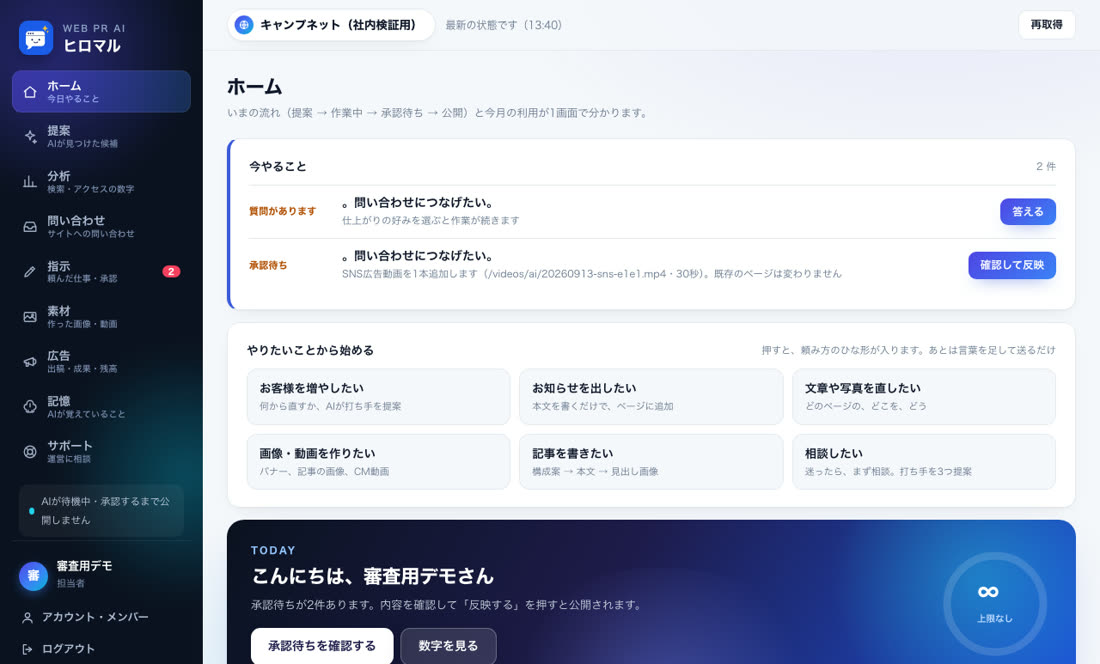Open the 問い合わせ menu item

(101, 226)
